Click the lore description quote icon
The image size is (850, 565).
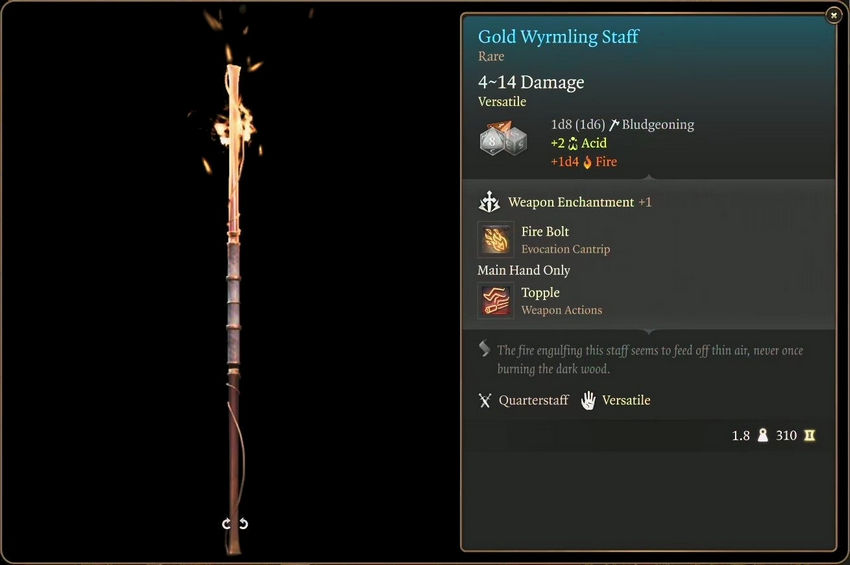(x=484, y=349)
